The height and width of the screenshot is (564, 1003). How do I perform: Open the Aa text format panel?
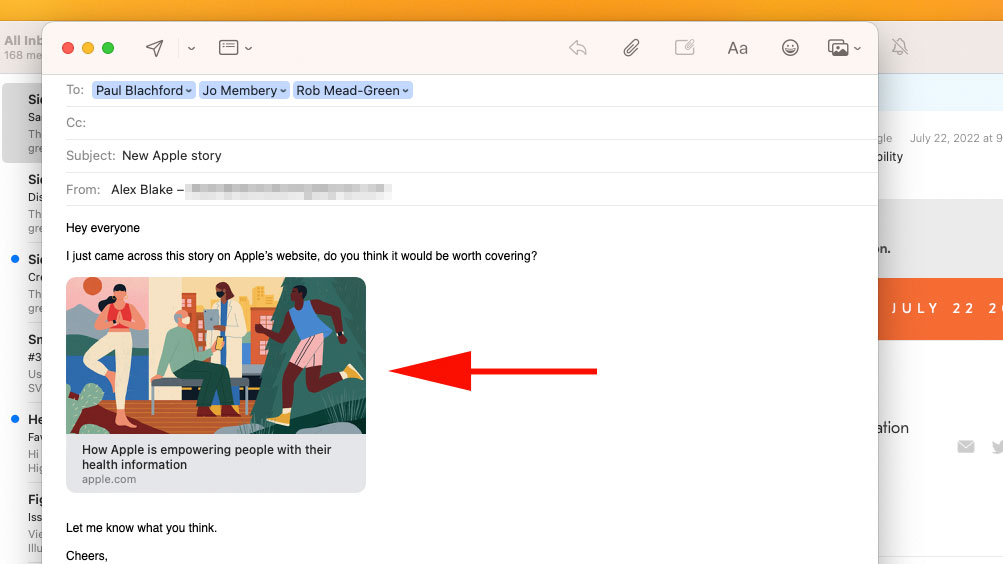pyautogui.click(x=738, y=48)
